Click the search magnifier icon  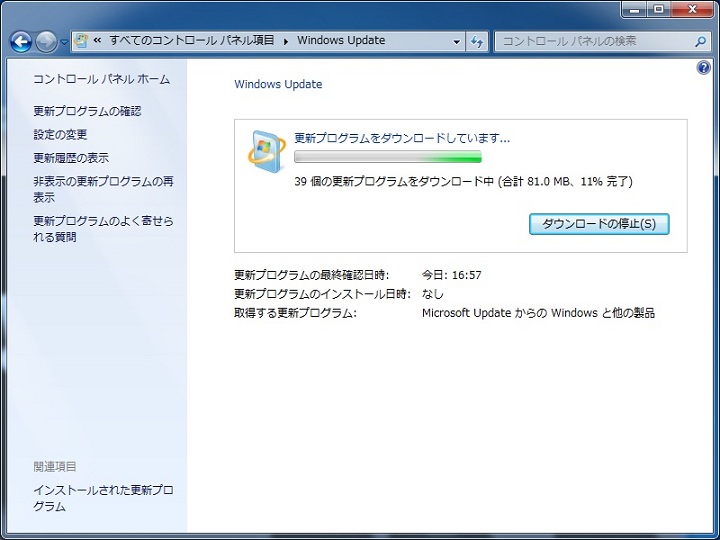[700, 42]
